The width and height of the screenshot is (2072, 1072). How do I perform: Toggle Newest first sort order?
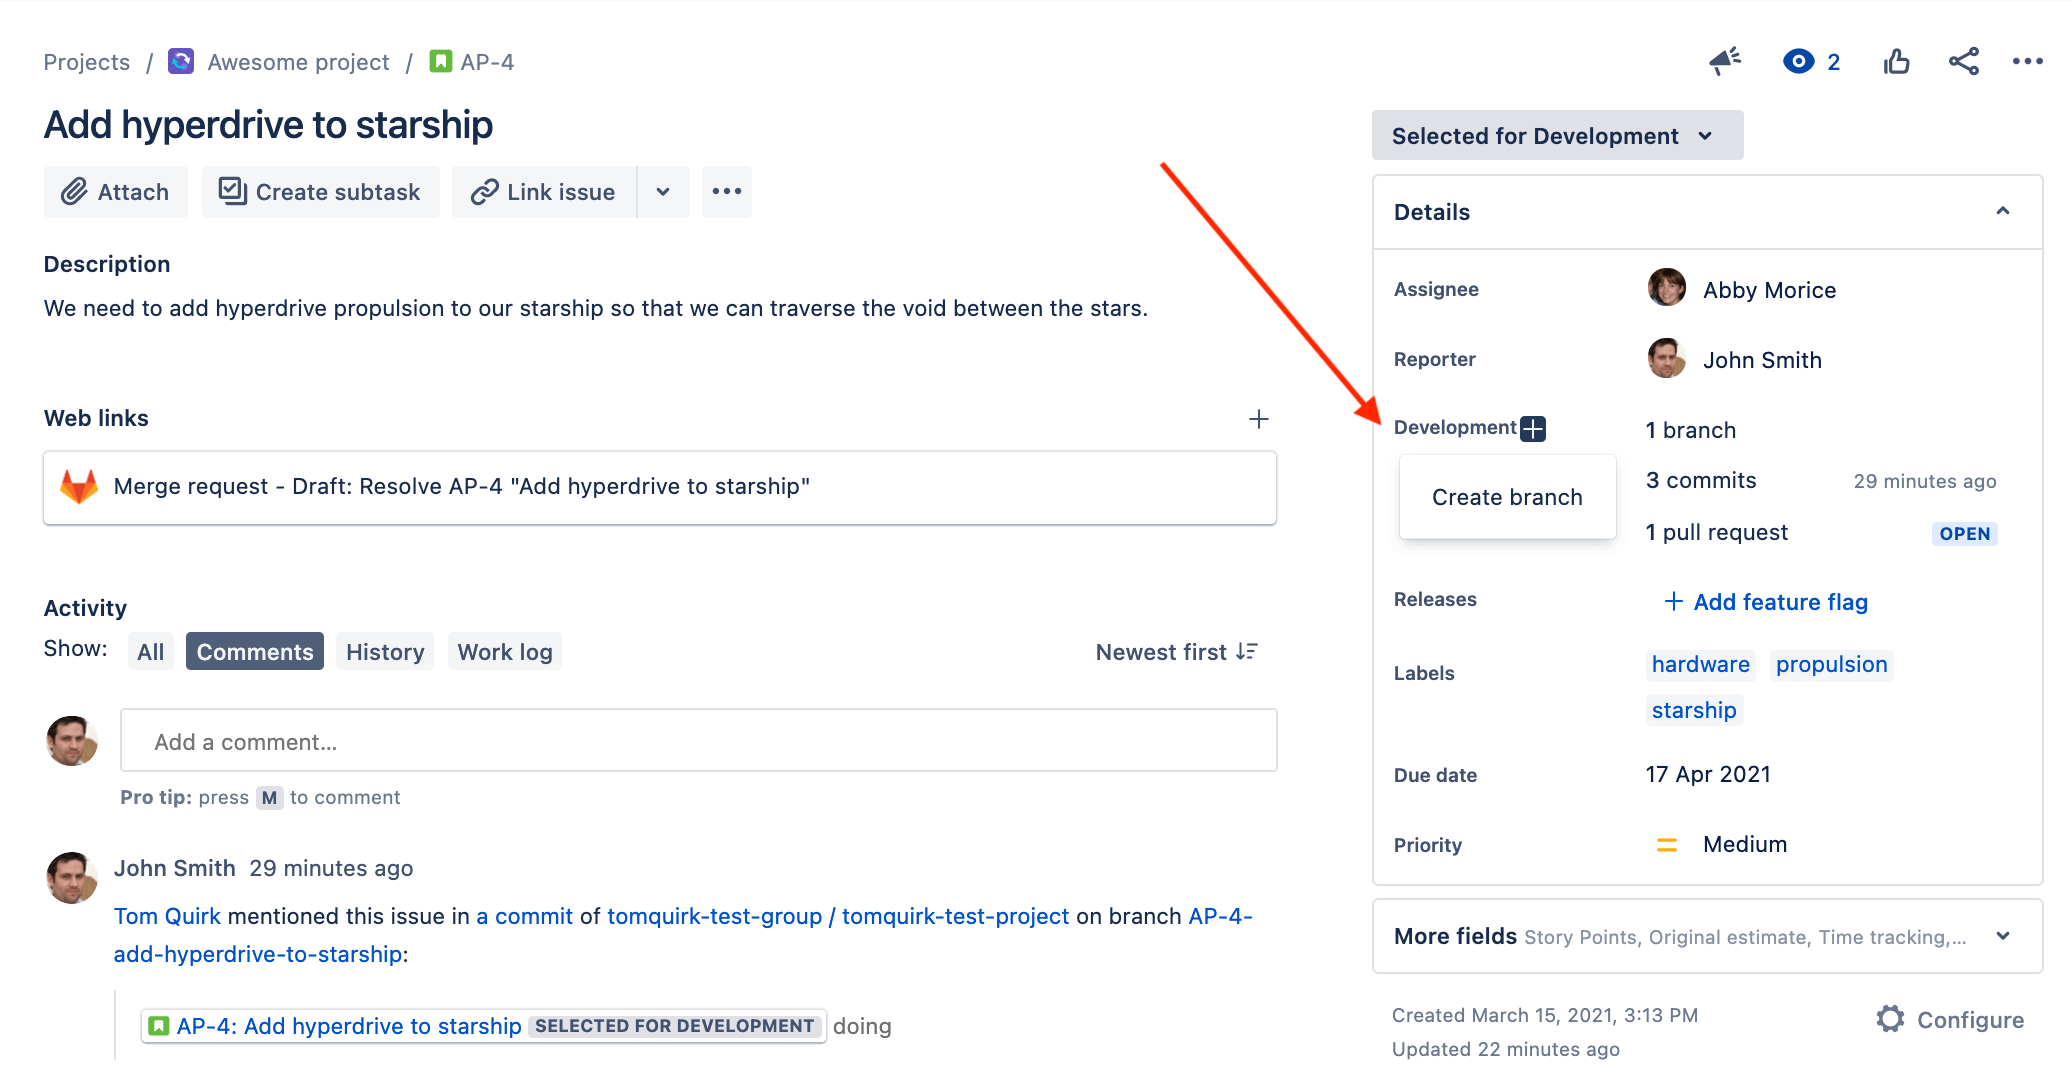1176,651
